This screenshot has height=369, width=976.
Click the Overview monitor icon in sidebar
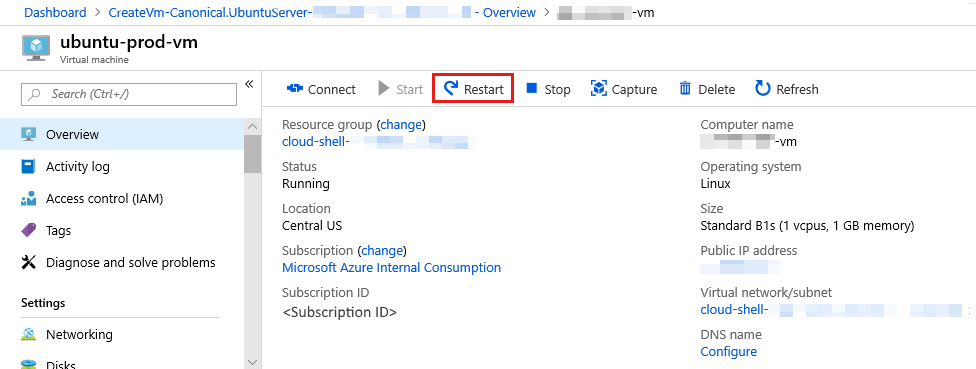coord(29,134)
